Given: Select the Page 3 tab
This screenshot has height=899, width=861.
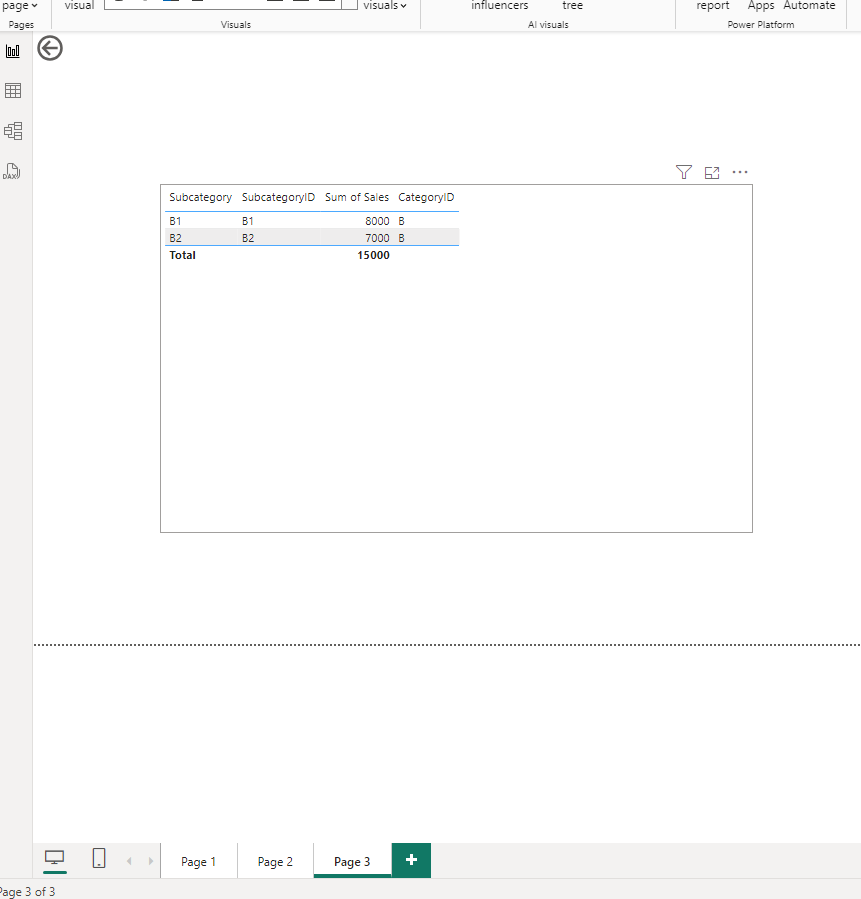Looking at the screenshot, I should 352,861.
